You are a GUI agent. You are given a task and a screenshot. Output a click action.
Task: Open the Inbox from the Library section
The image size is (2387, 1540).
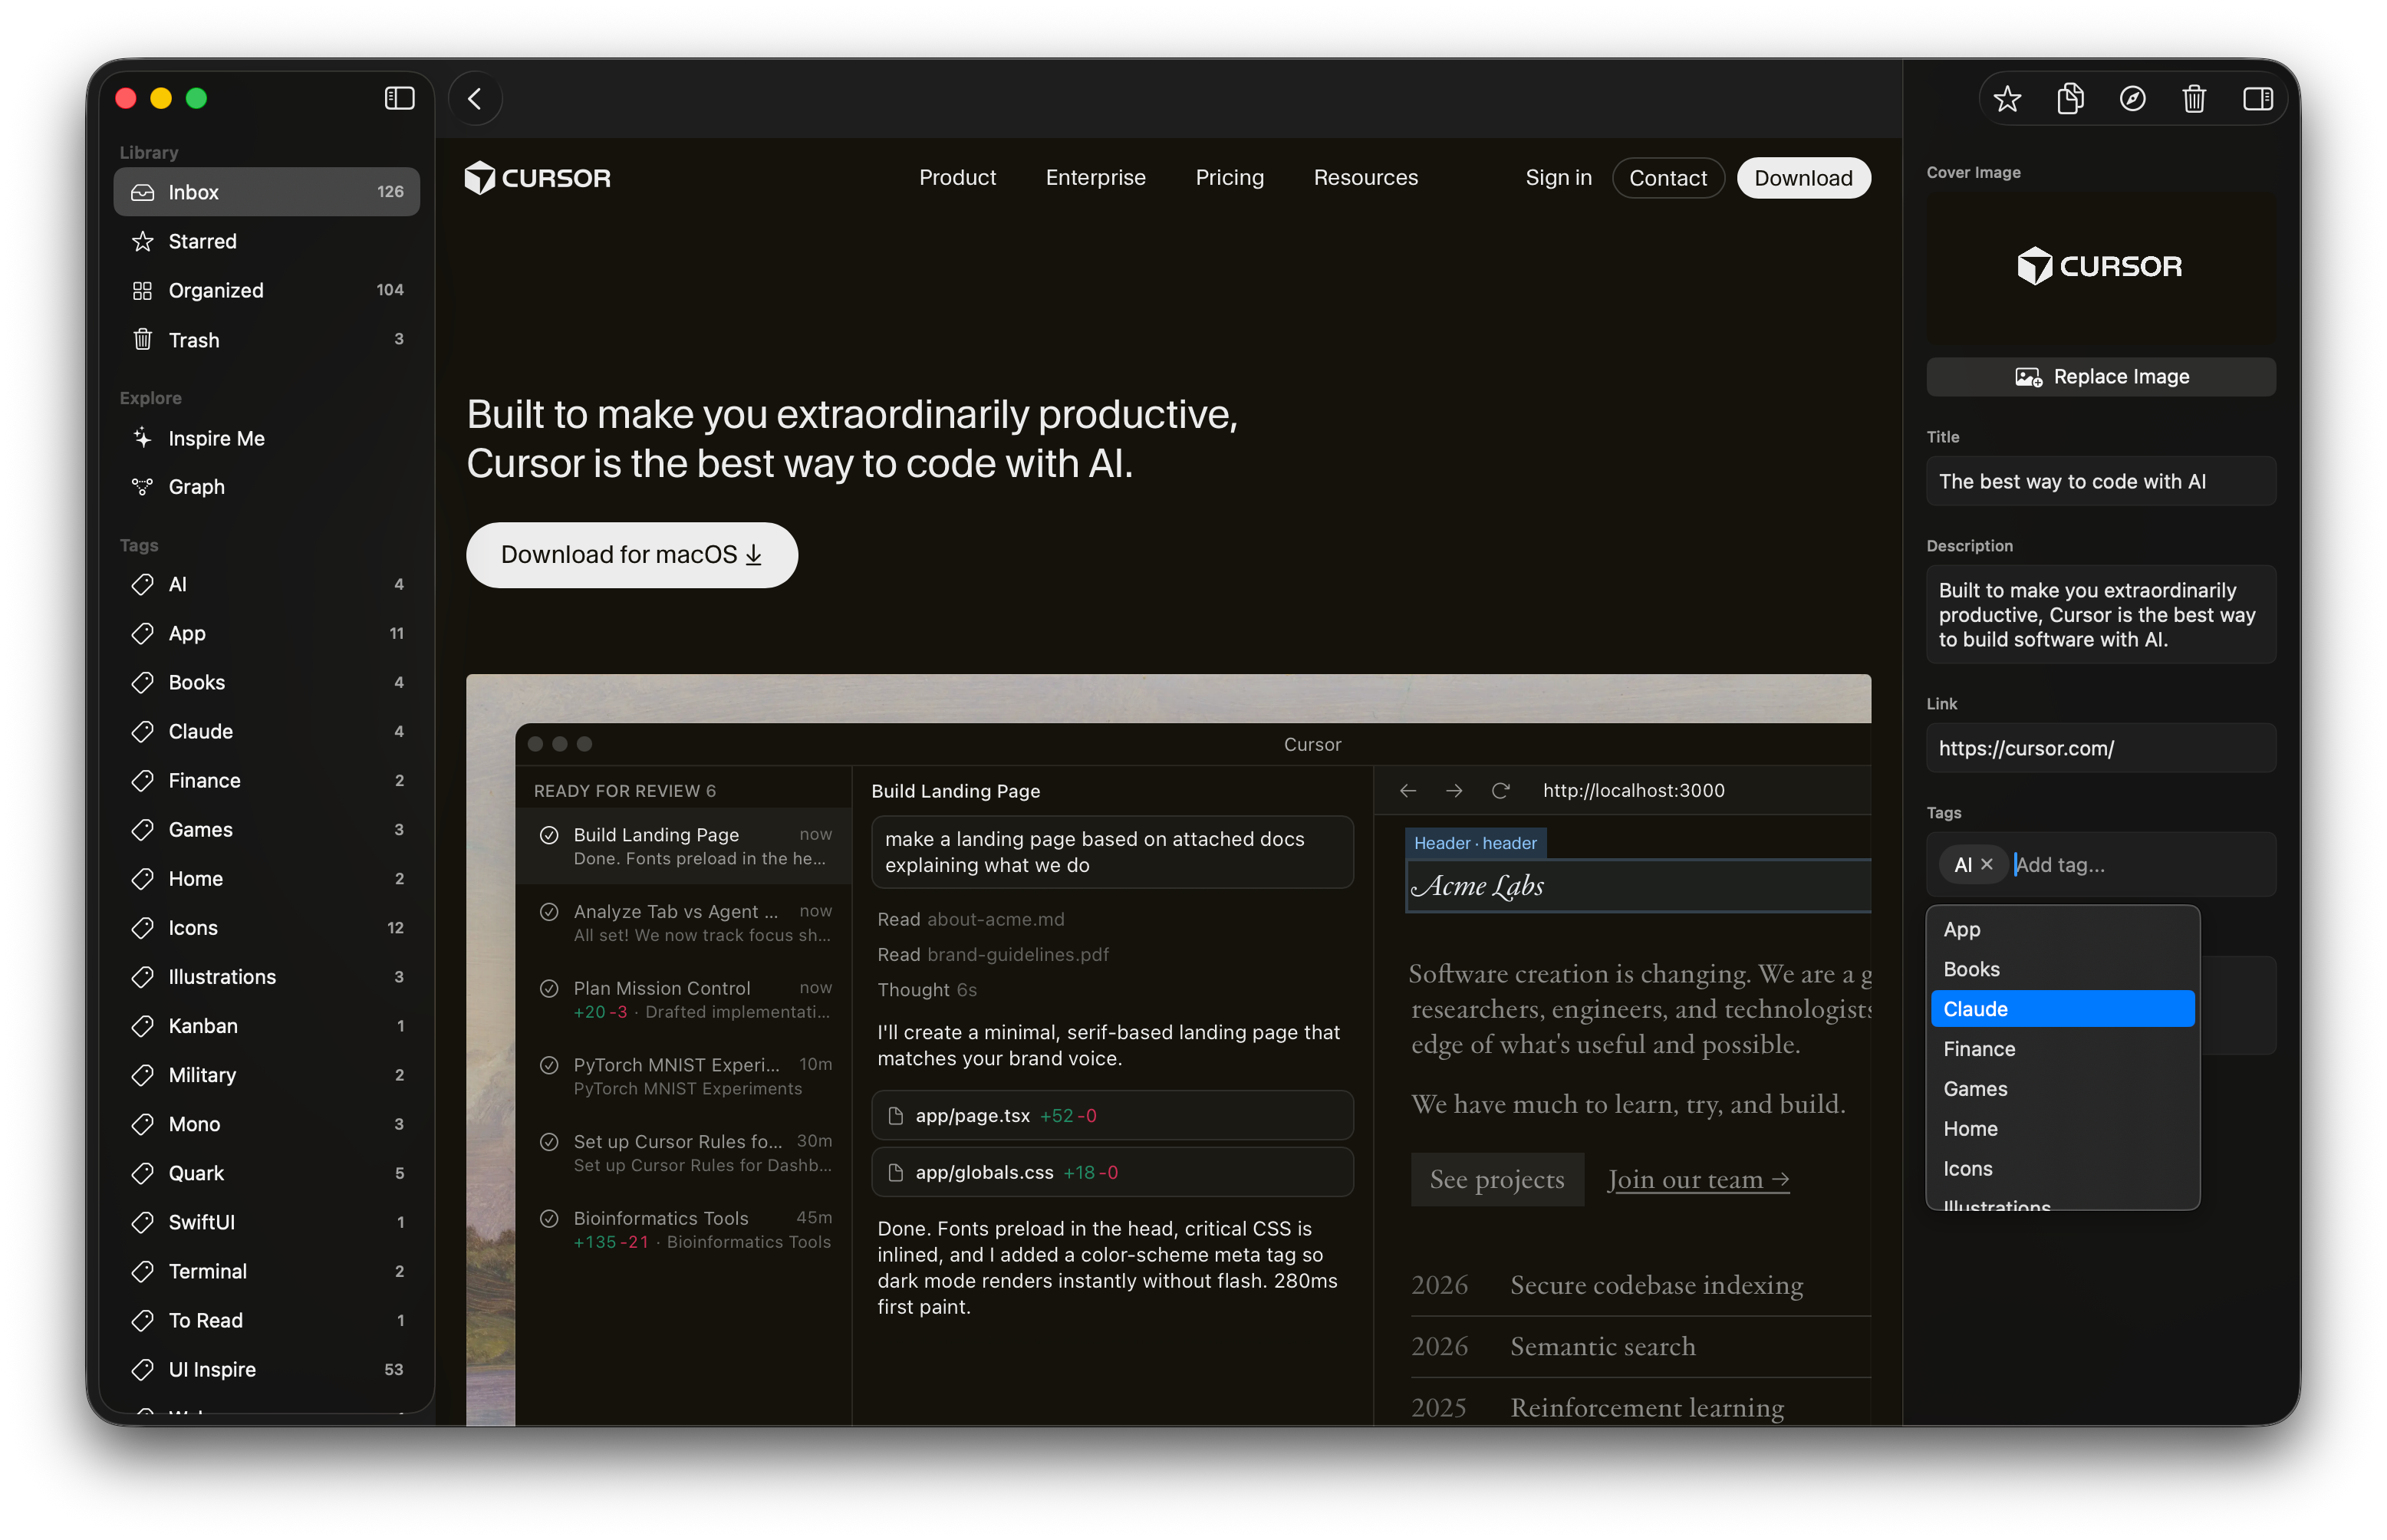click(195, 192)
